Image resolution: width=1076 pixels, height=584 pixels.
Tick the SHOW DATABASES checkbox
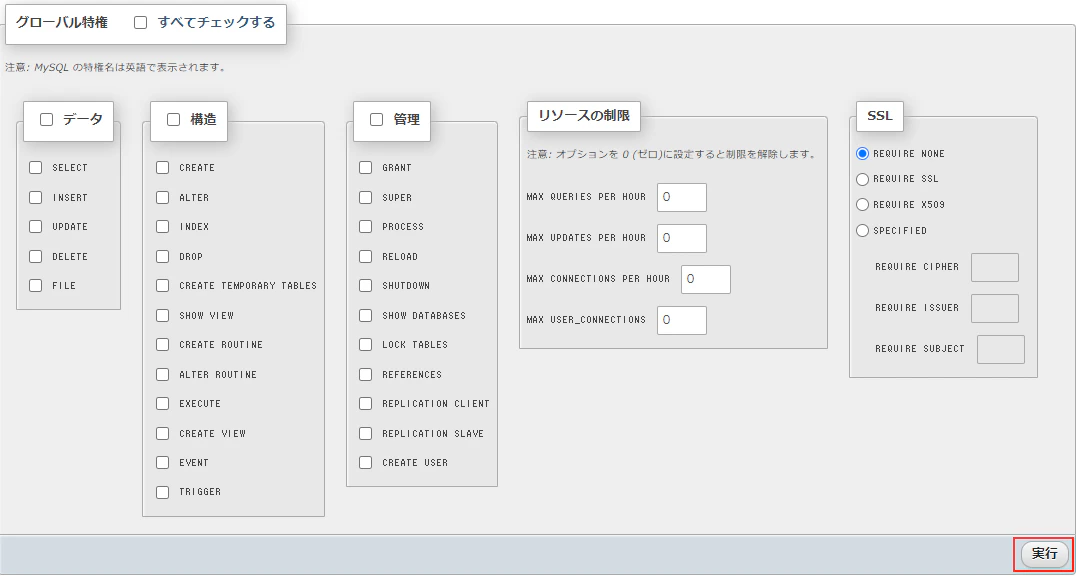(366, 316)
